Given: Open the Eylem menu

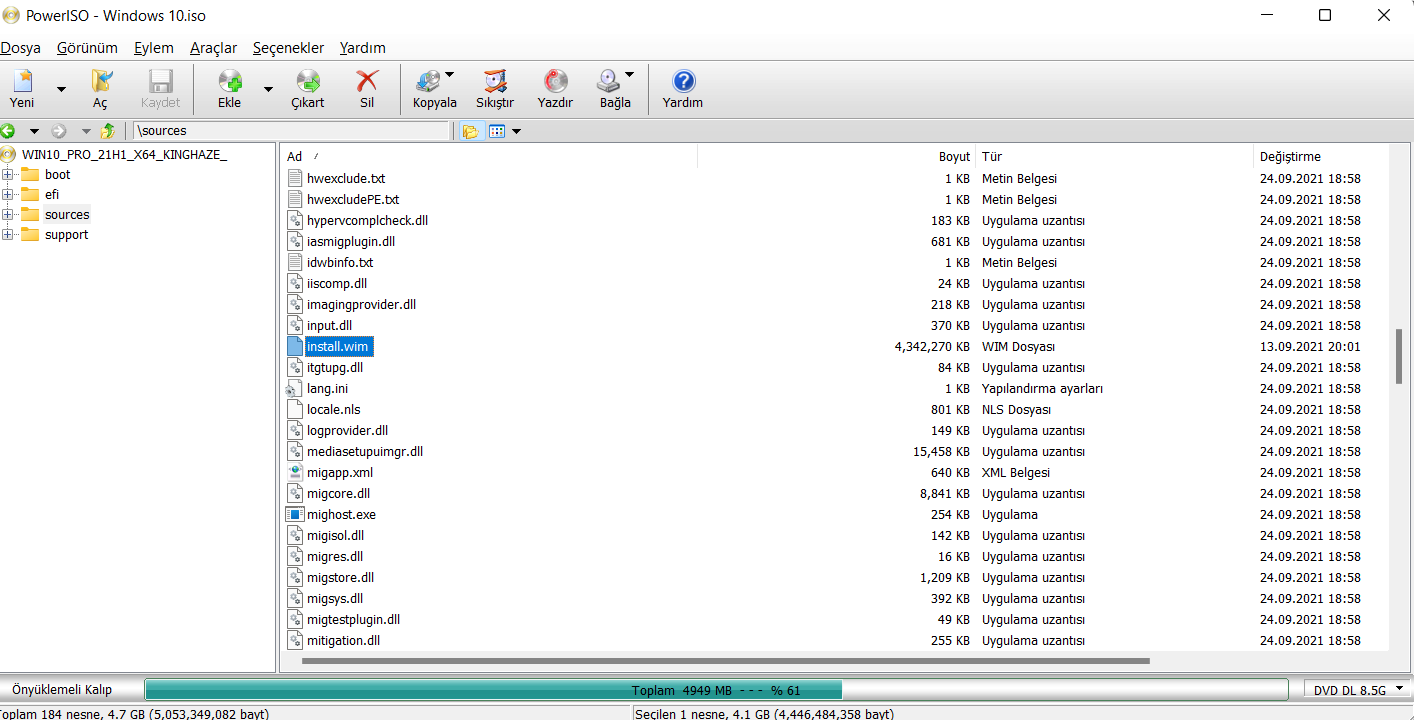Looking at the screenshot, I should tap(154, 48).
